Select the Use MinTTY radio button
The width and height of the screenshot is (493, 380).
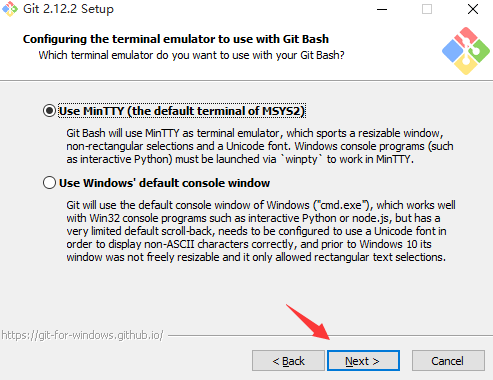point(49,111)
